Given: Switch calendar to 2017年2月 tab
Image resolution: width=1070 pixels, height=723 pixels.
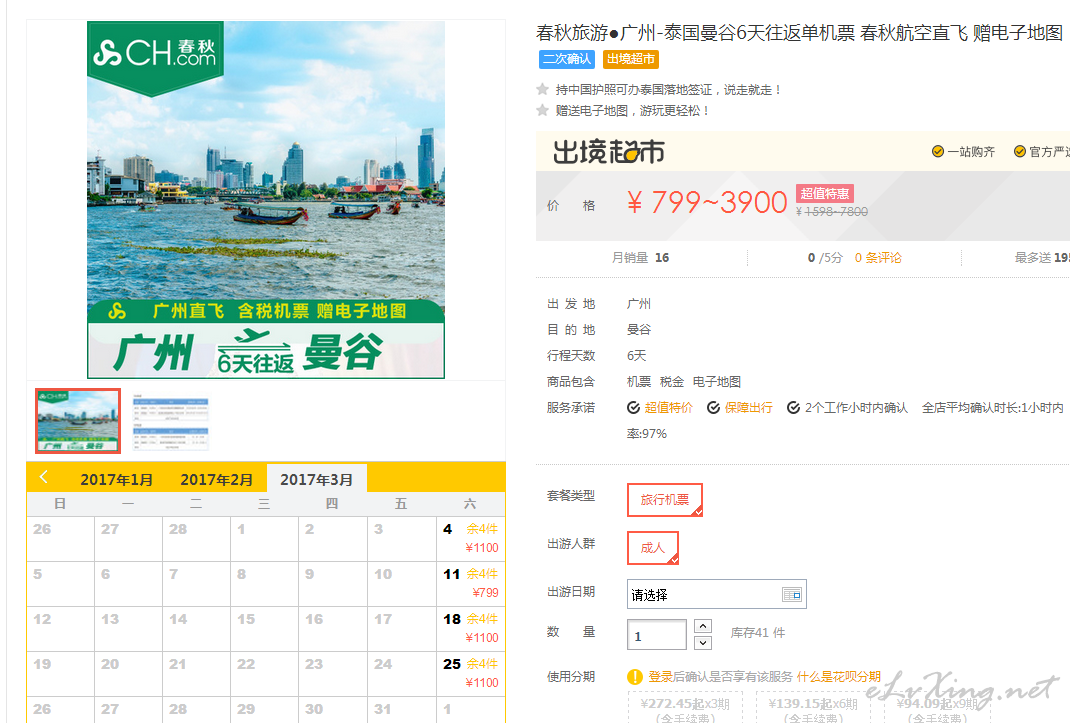Looking at the screenshot, I should 216,479.
